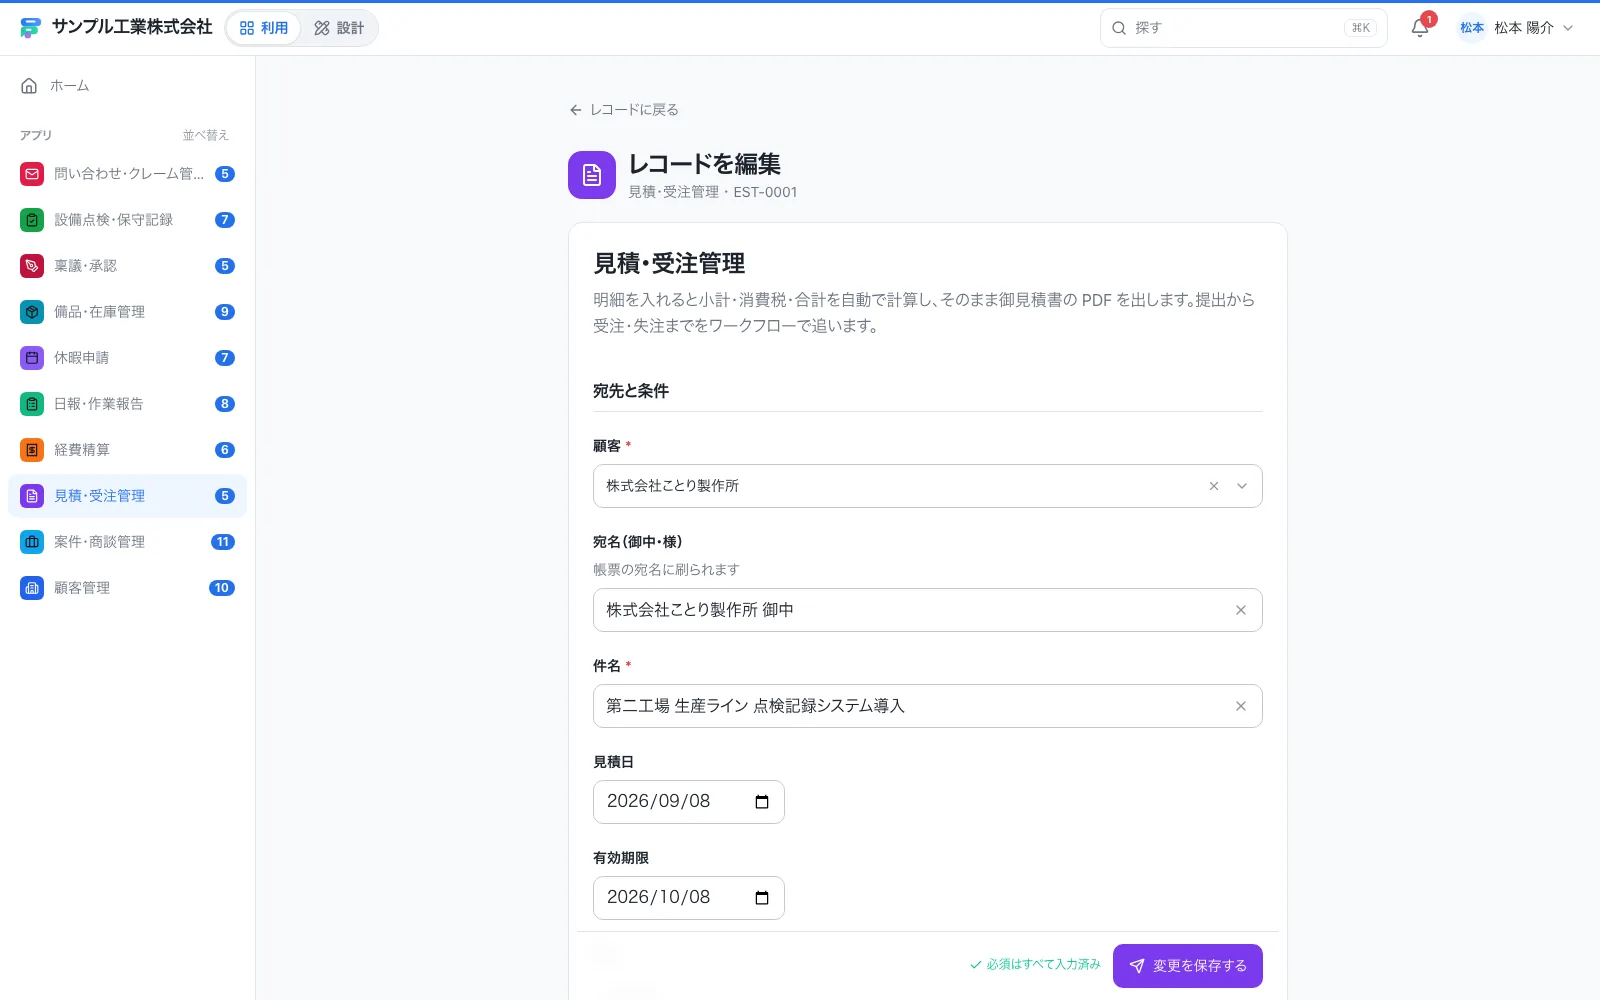Image resolution: width=1600 pixels, height=1000 pixels.
Task: Click the 備品・在庫管理 badge showing 9
Action: [225, 312]
